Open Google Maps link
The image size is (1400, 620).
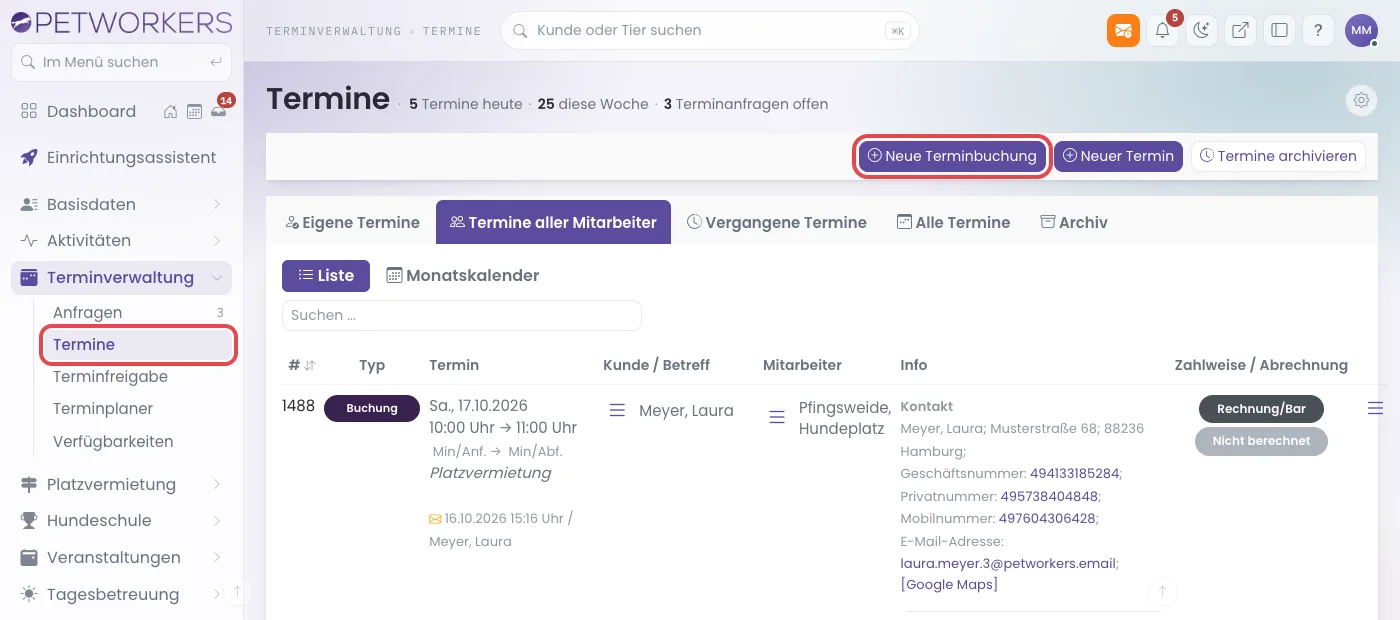click(949, 584)
